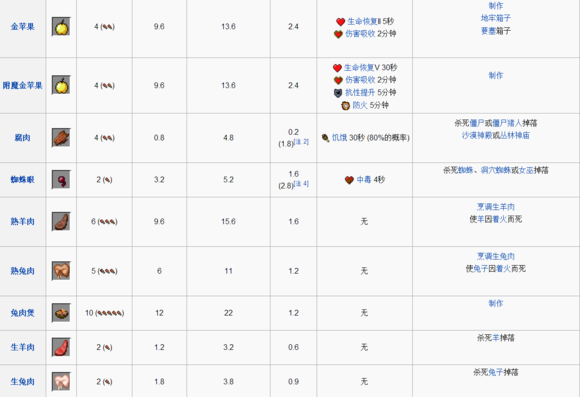Follow the 抗性提升 effect link
Image resolution: width=580 pixels, height=397 pixels.
(360, 92)
